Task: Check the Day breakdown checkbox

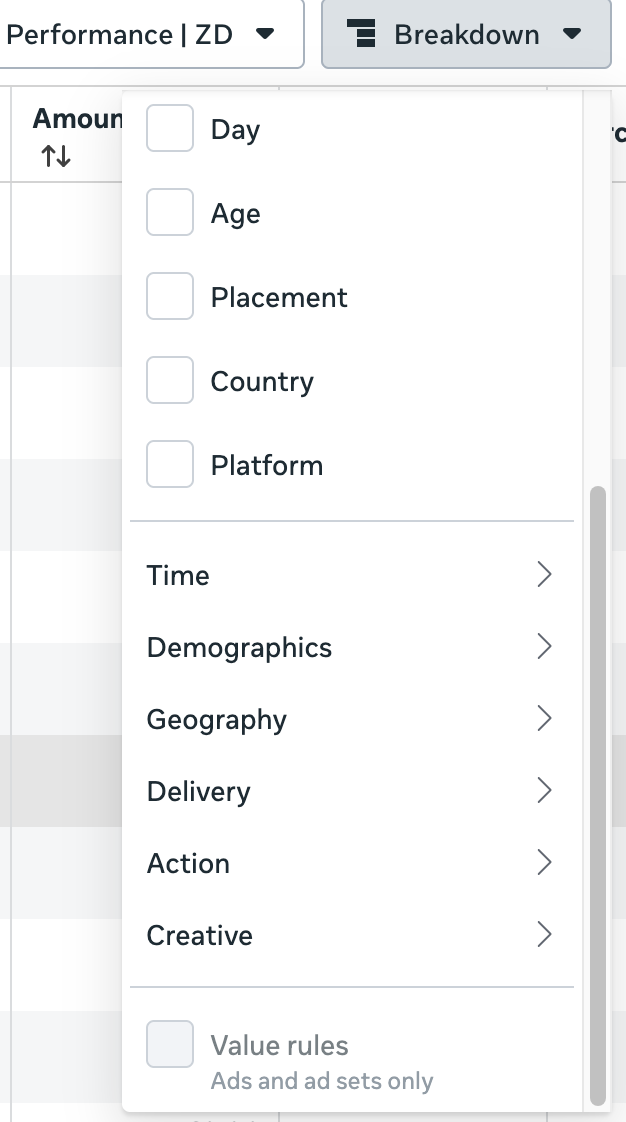Action: pyautogui.click(x=170, y=129)
